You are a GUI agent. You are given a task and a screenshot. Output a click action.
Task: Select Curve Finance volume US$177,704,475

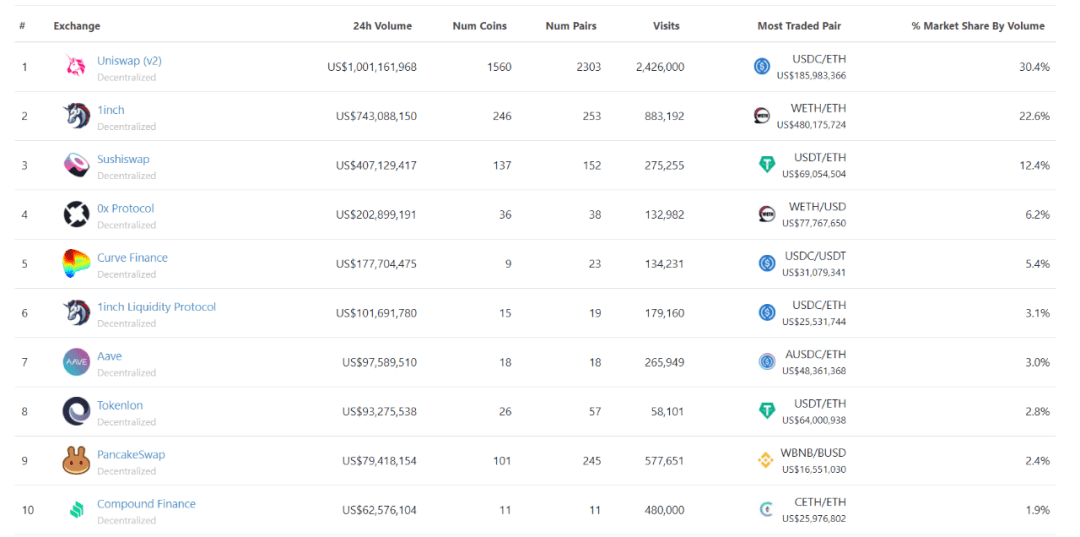pyautogui.click(x=376, y=264)
